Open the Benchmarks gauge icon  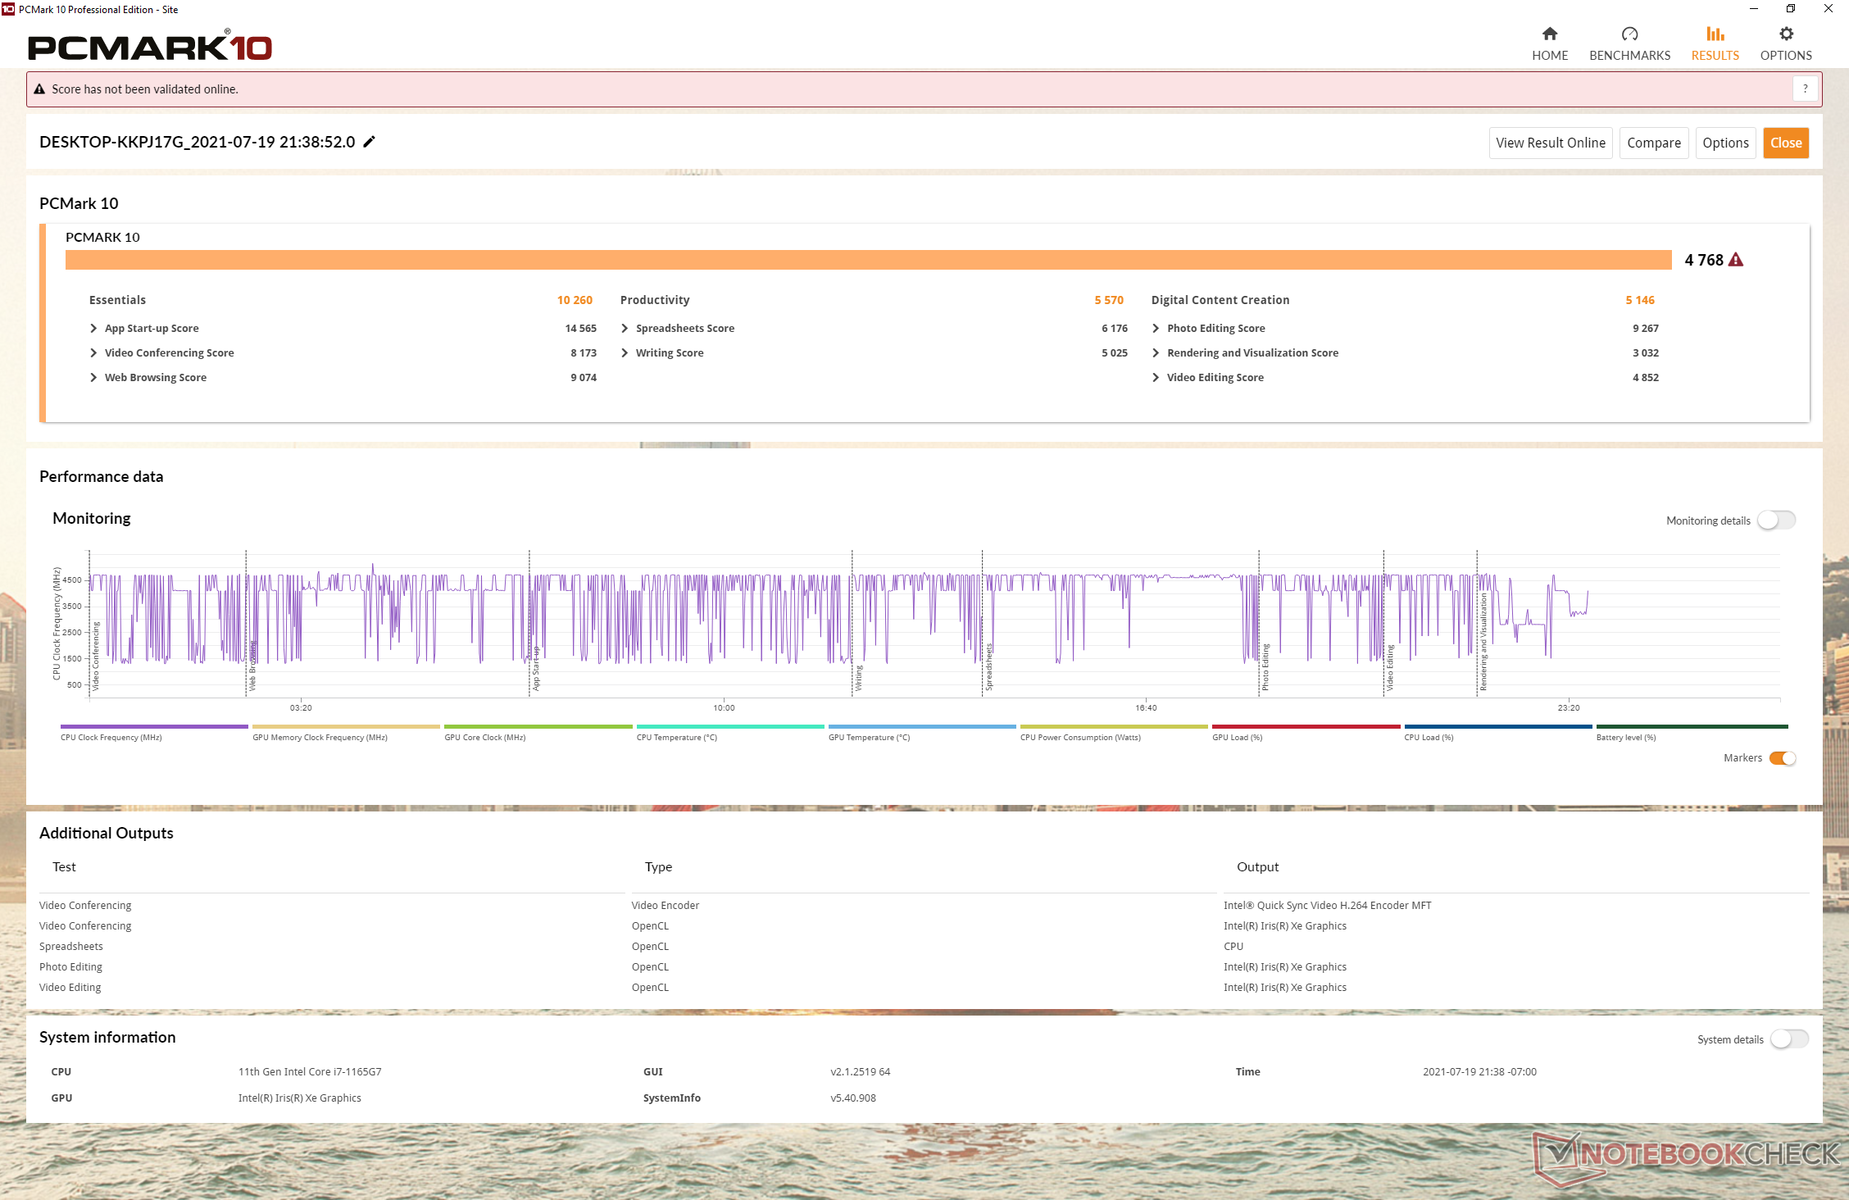tap(1629, 34)
